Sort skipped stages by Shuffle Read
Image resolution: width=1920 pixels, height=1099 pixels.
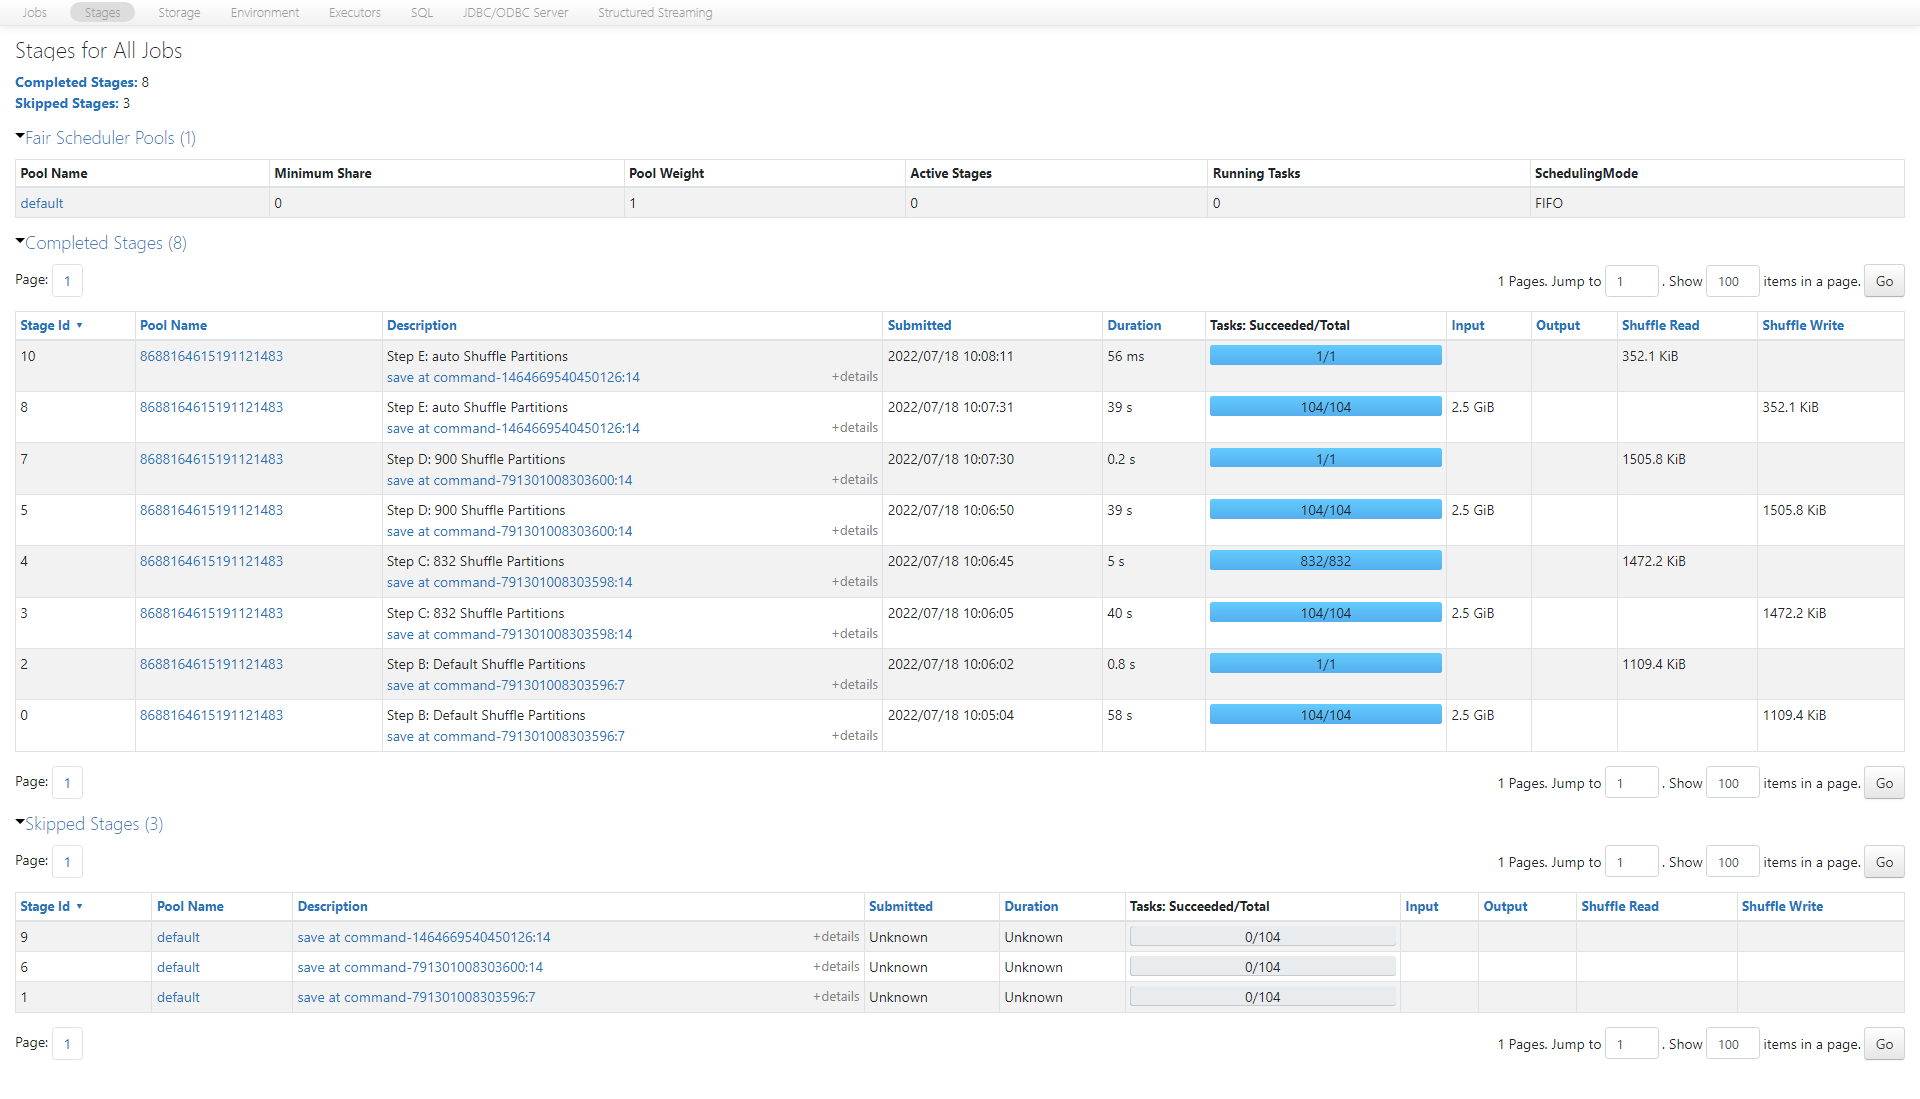coord(1619,906)
